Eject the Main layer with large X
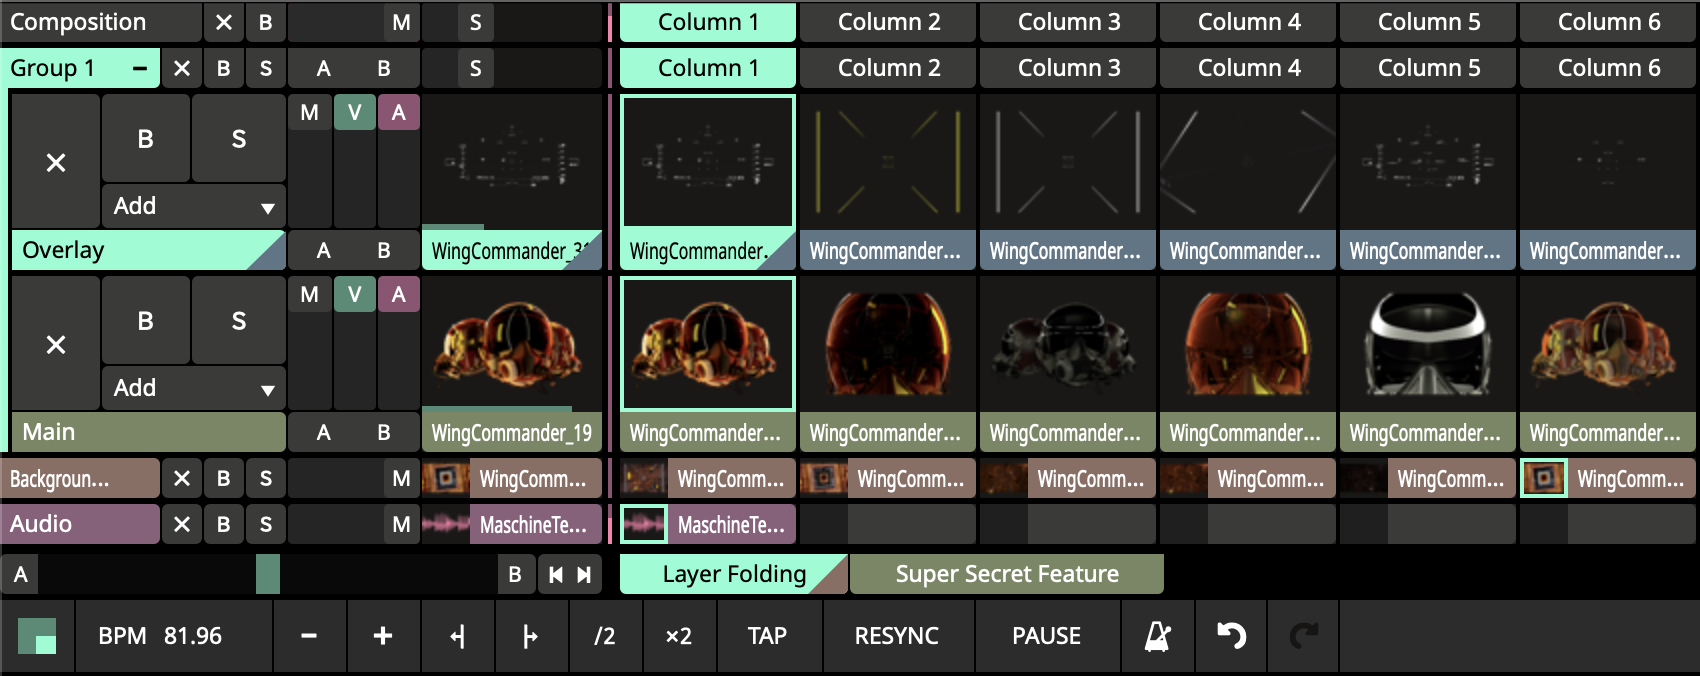 [x=56, y=344]
